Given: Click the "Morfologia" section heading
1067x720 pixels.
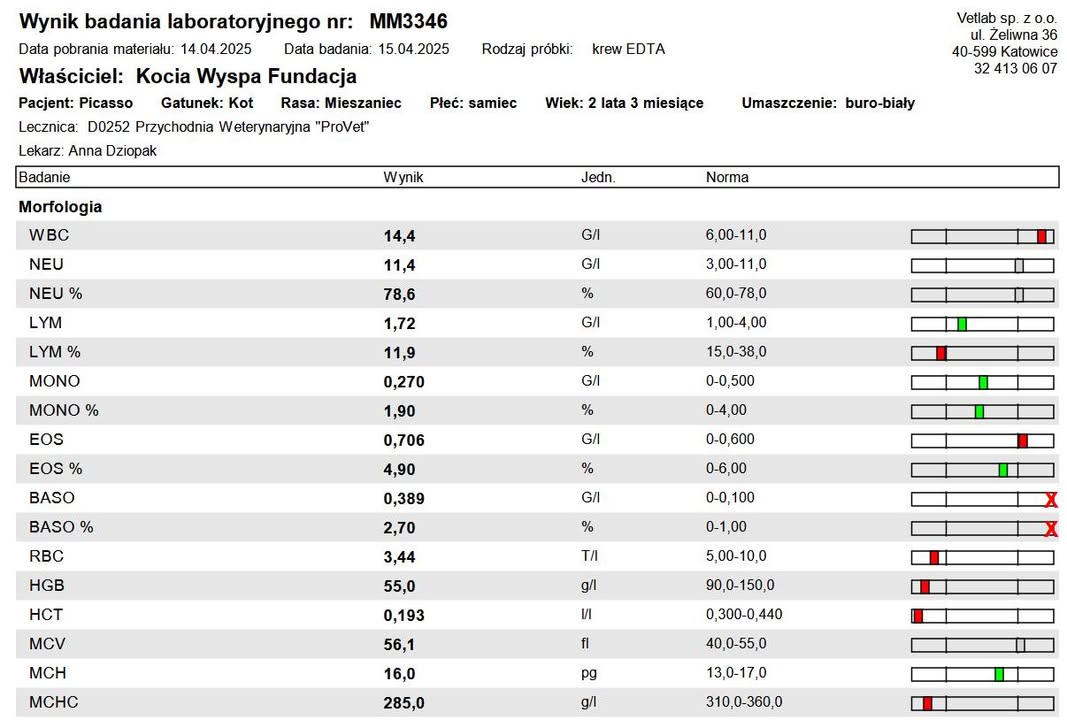Looking at the screenshot, I should pos(60,207).
